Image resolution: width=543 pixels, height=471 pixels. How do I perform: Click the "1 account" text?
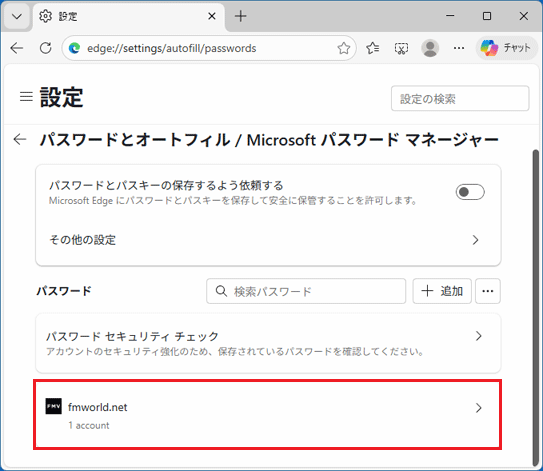(89, 425)
